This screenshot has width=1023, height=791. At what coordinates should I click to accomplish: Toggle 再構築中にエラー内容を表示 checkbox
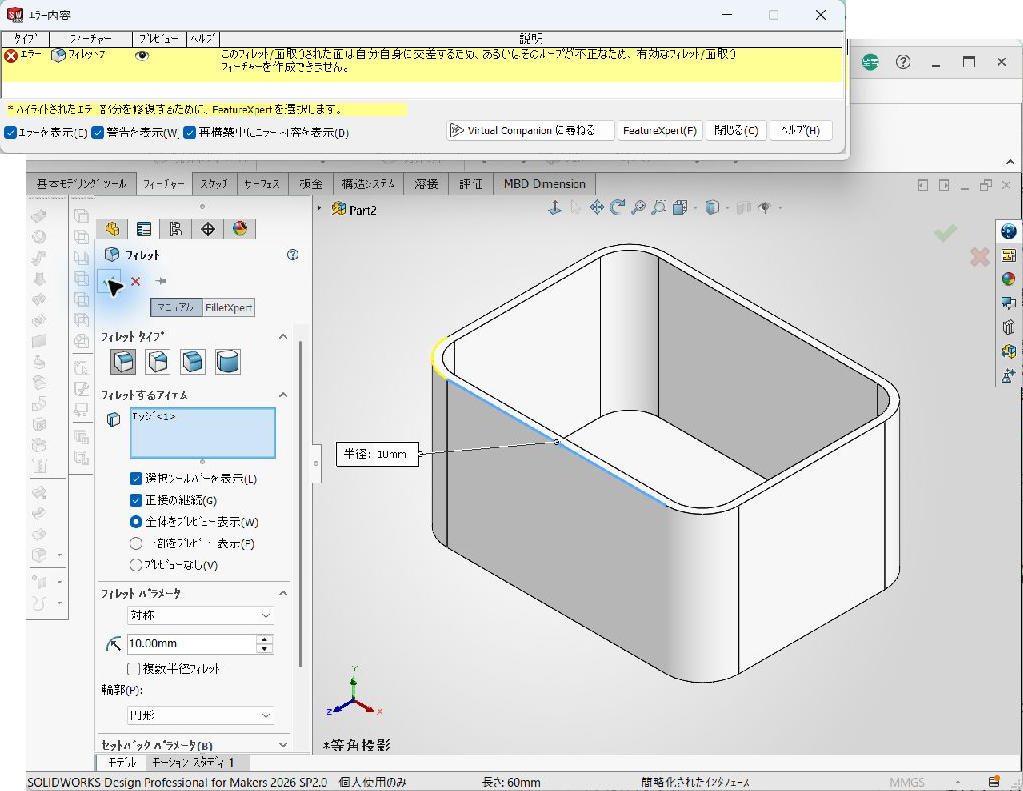[x=190, y=133]
